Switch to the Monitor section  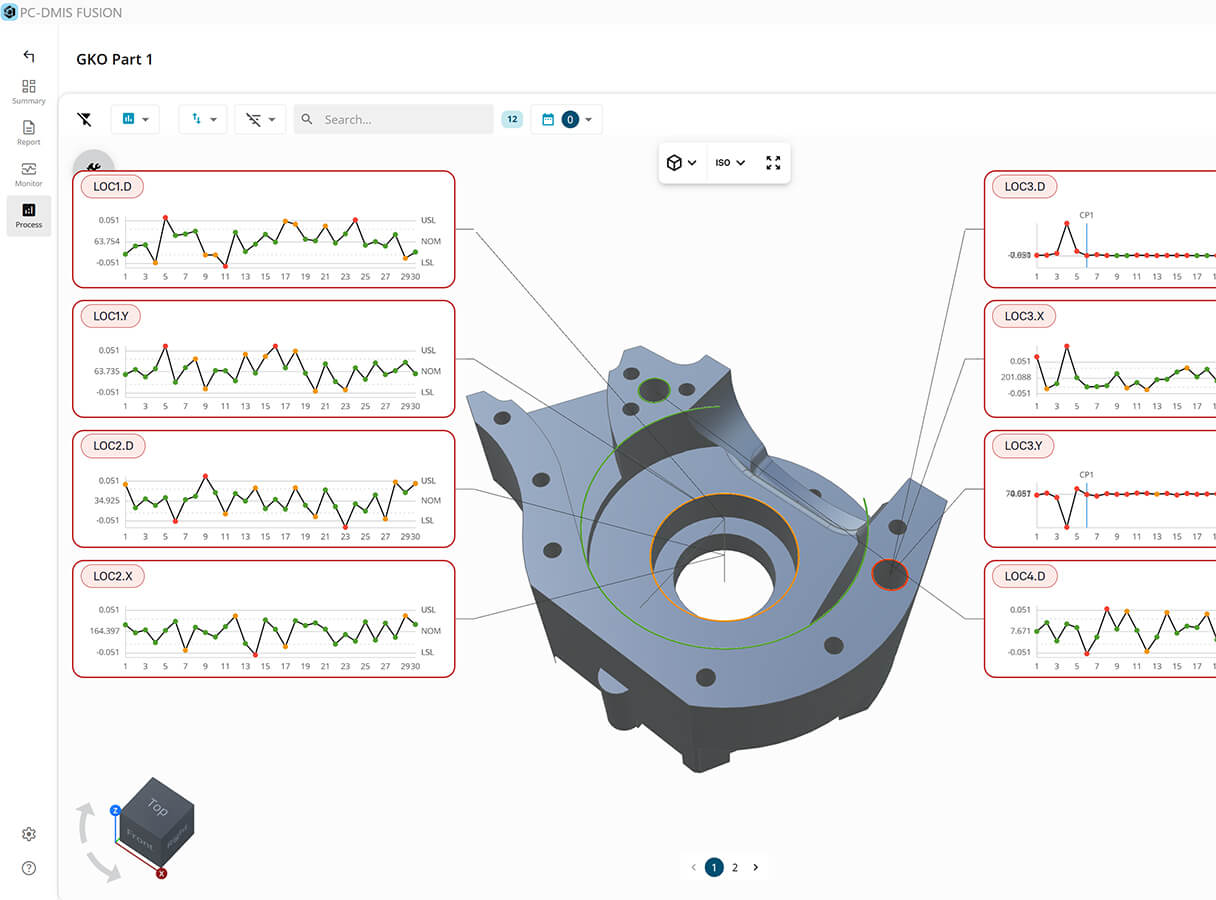point(28,174)
